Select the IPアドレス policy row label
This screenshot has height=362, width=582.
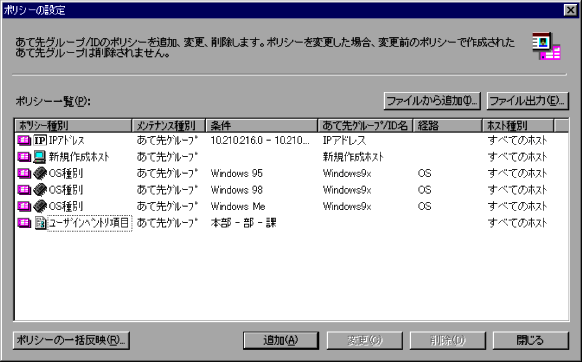[67, 140]
